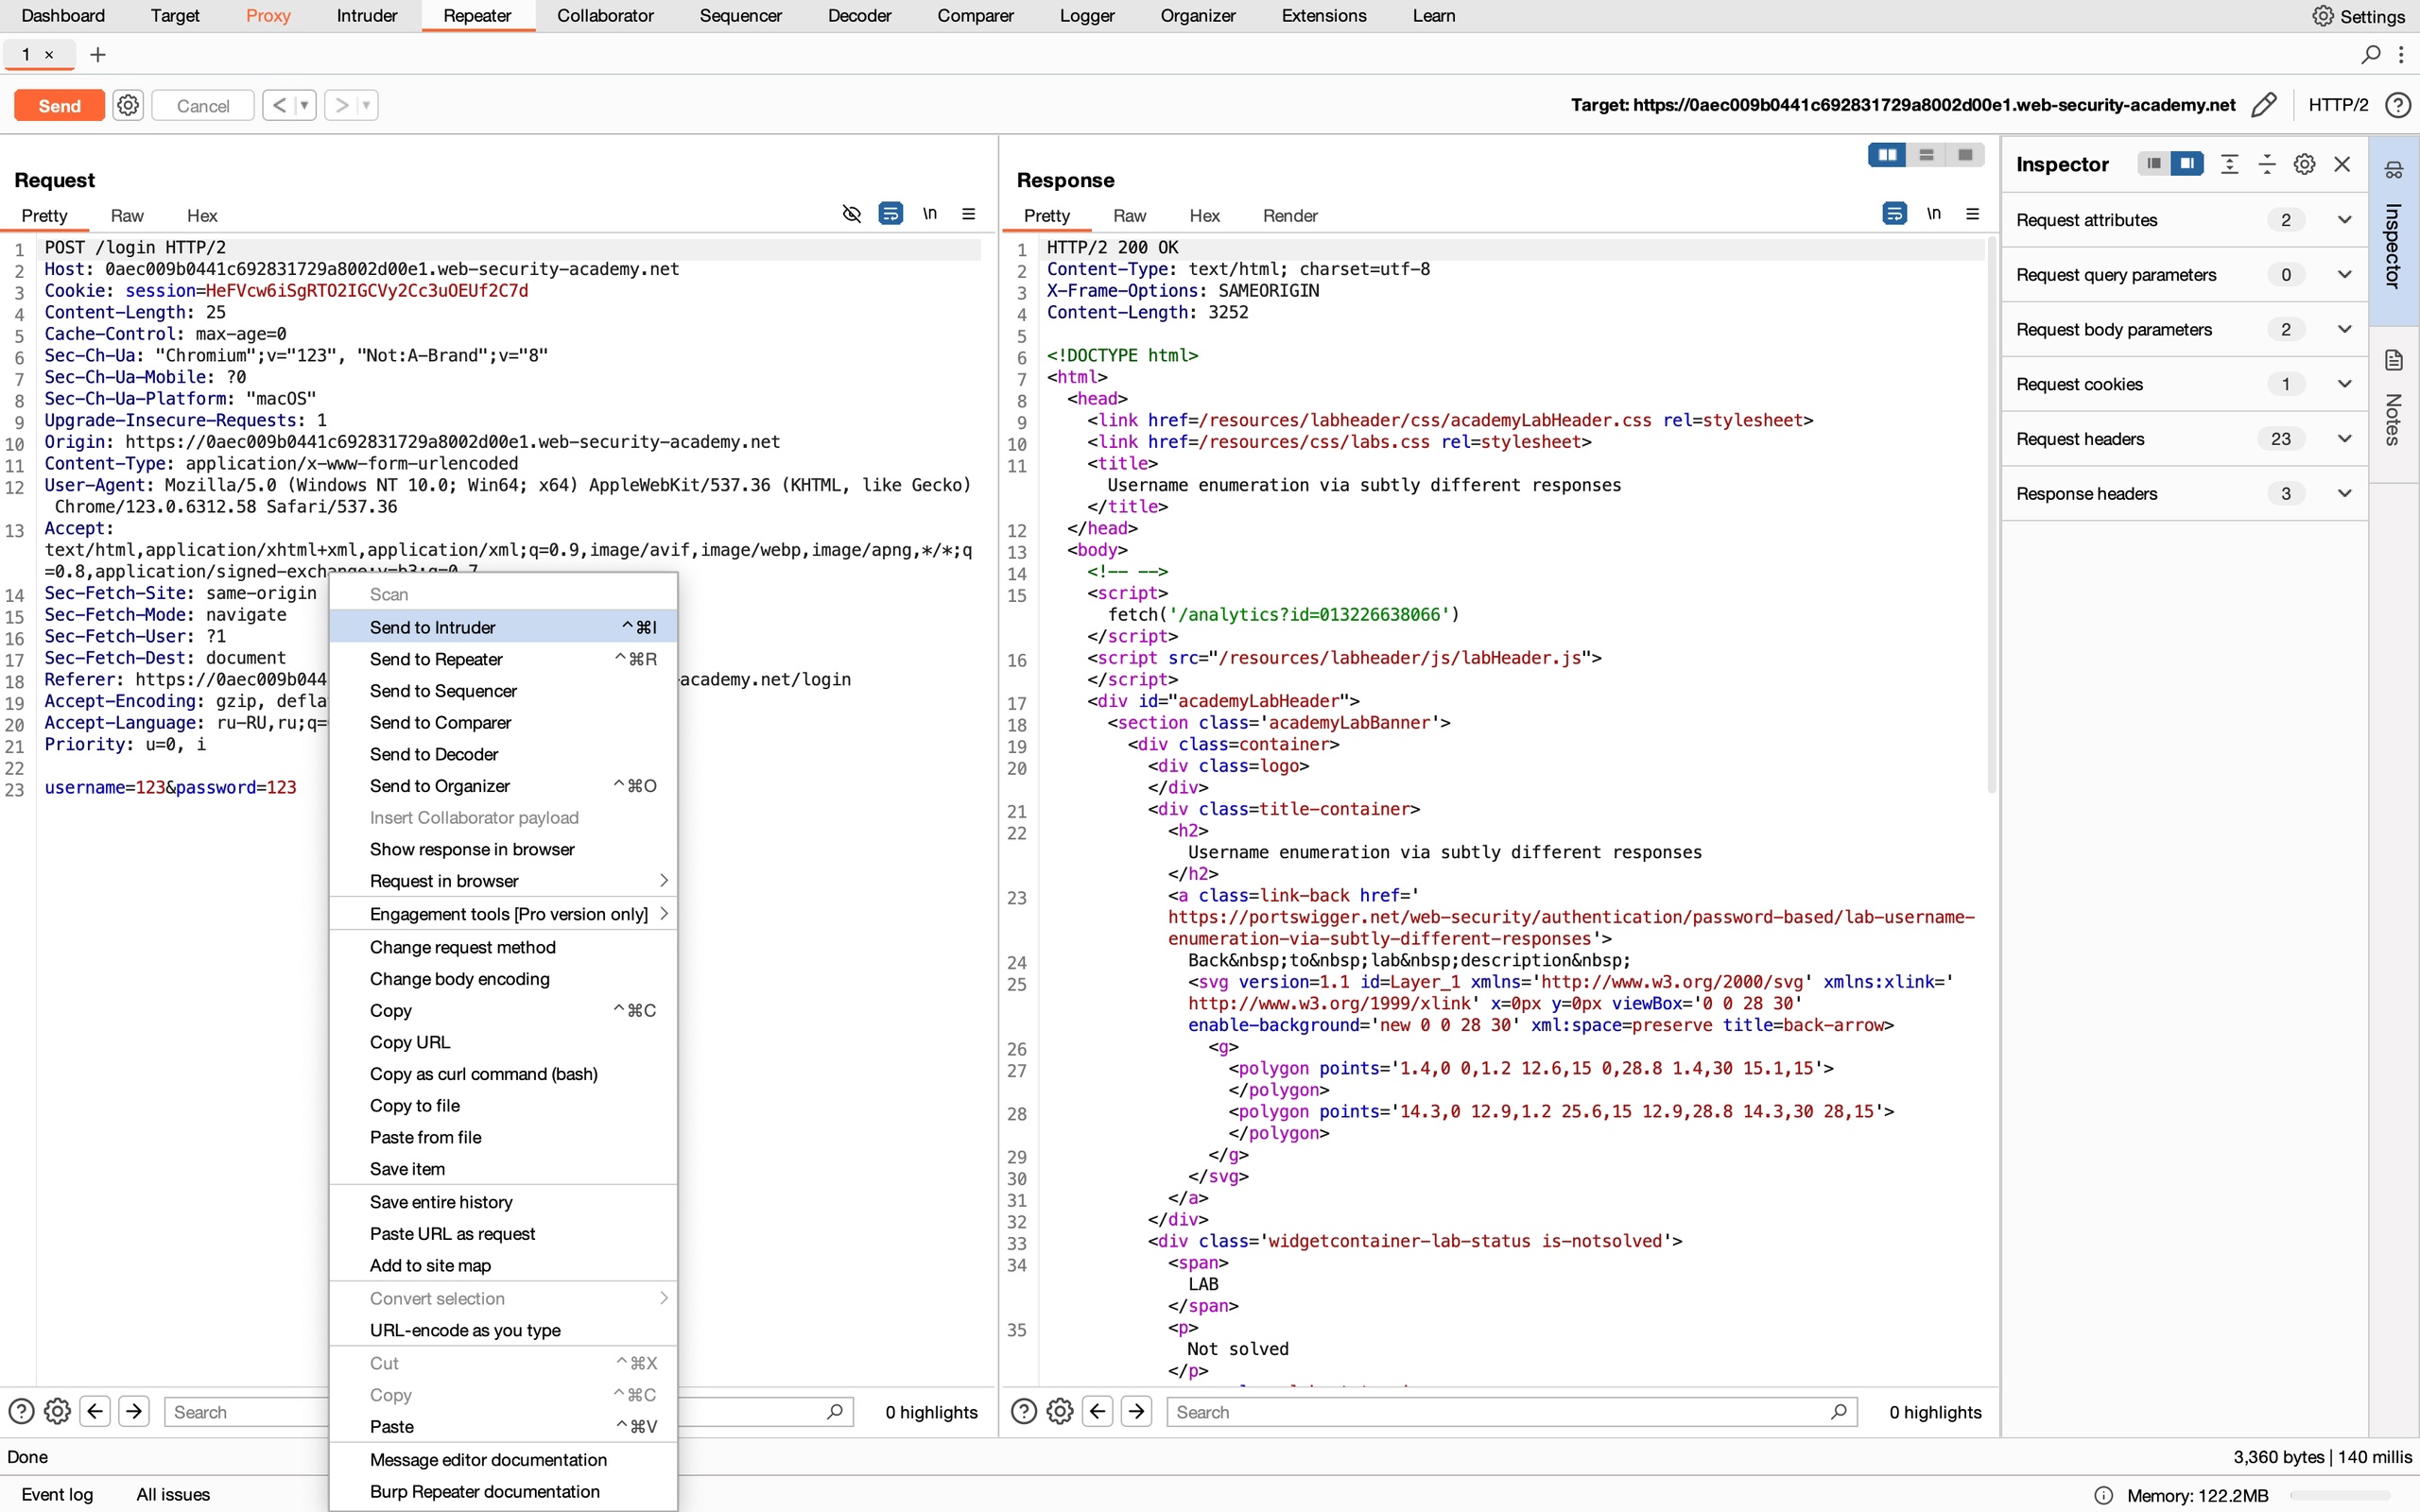This screenshot has height=1512, width=2420.
Task: Toggle response line wrap icon
Action: pyautogui.click(x=1894, y=214)
